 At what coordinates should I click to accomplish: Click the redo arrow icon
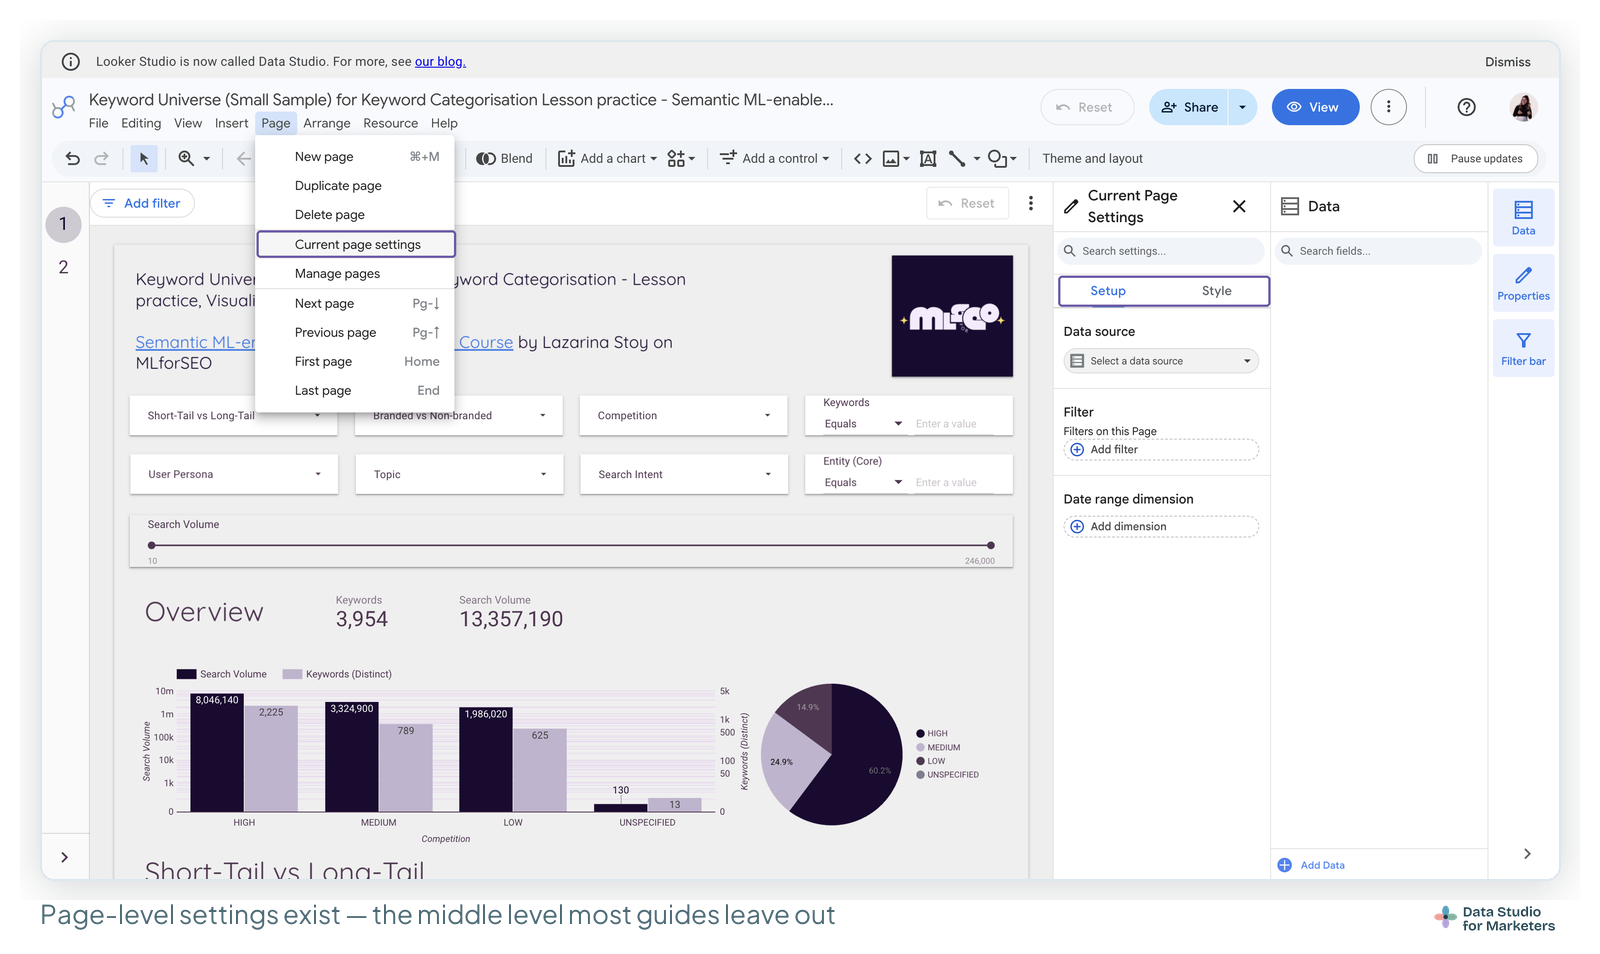[101, 158]
